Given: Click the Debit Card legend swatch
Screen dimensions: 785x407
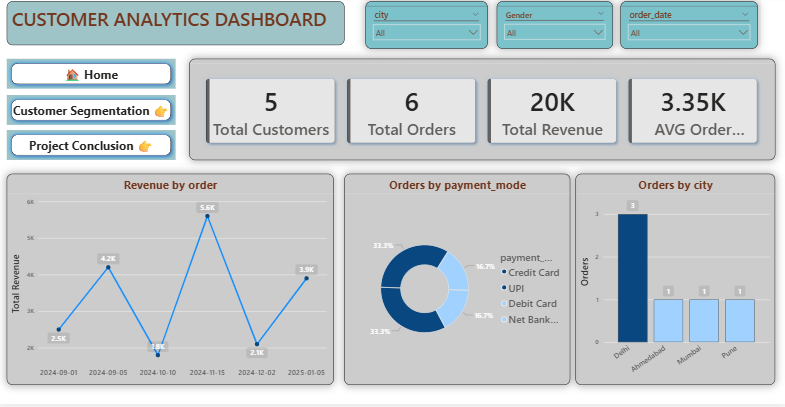Looking at the screenshot, I should point(504,304).
